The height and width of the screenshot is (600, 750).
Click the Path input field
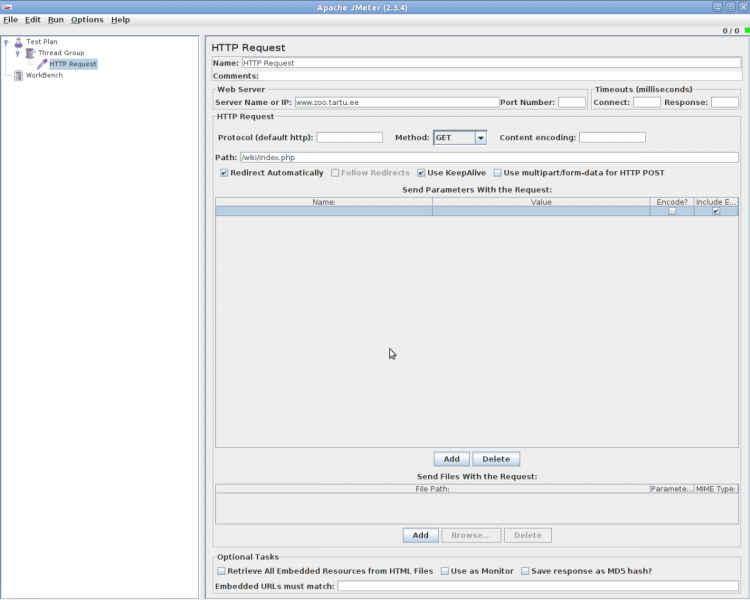489,157
